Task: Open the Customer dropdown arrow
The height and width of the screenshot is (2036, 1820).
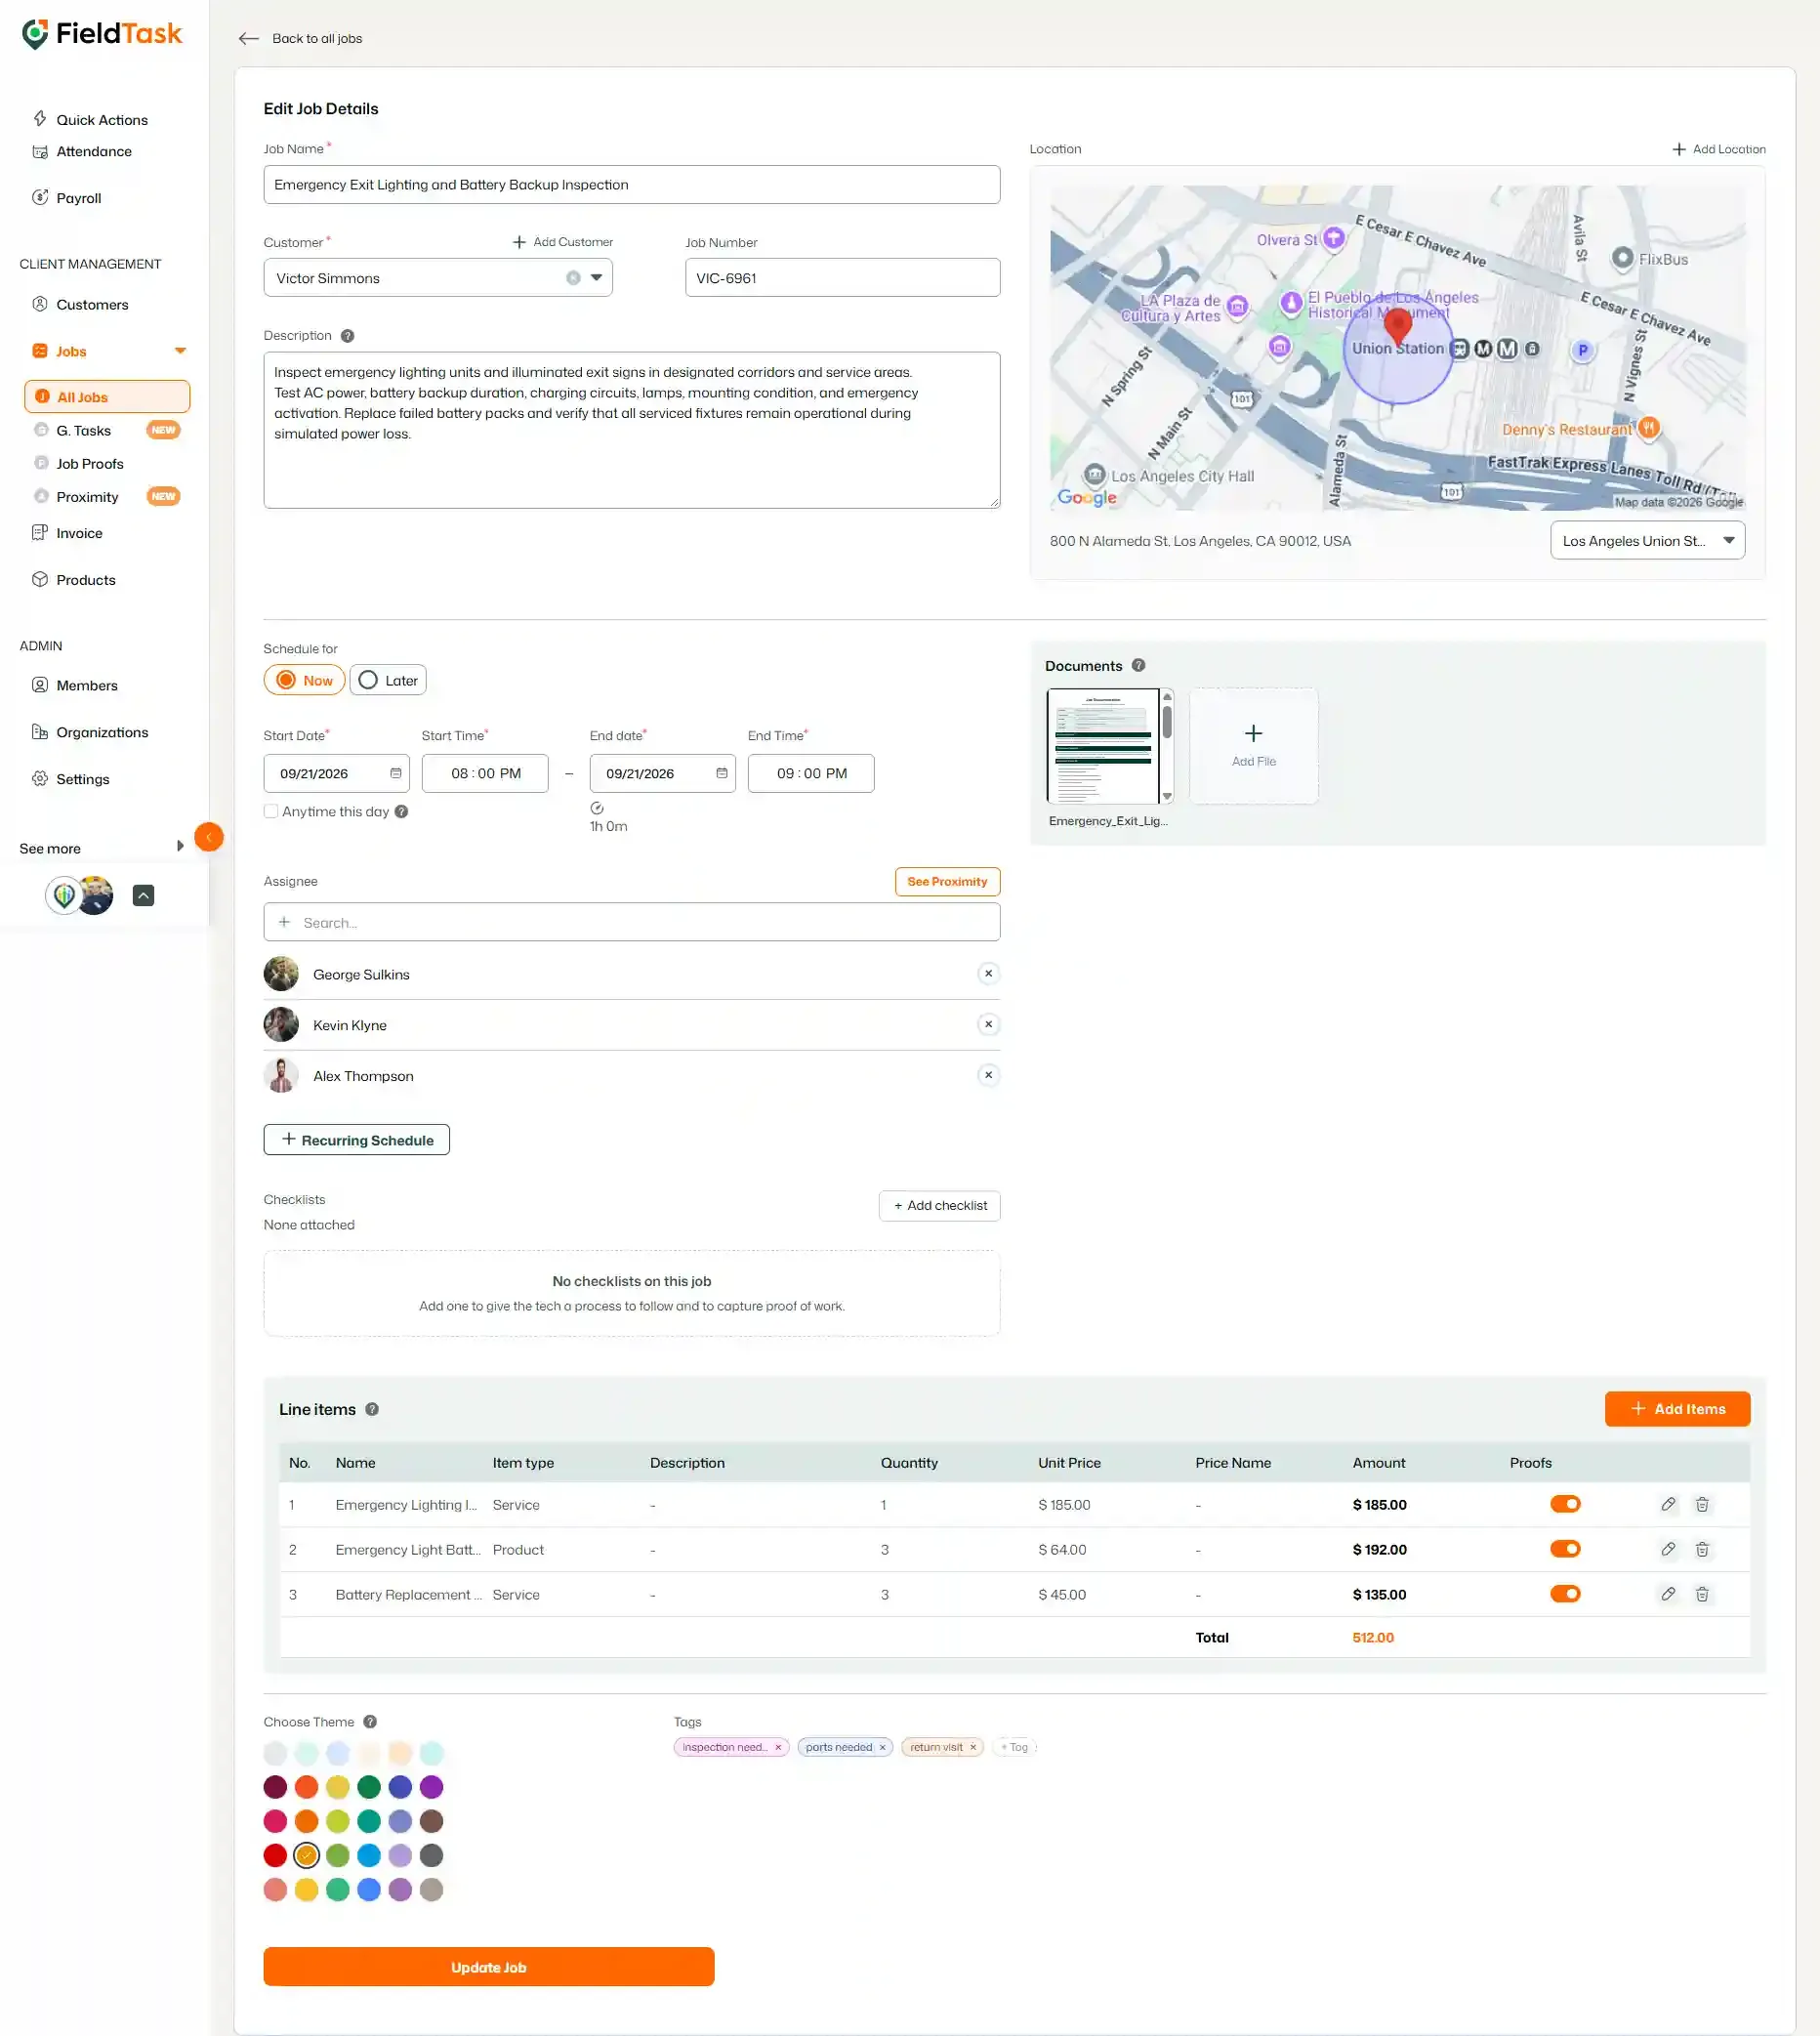Action: (x=596, y=278)
